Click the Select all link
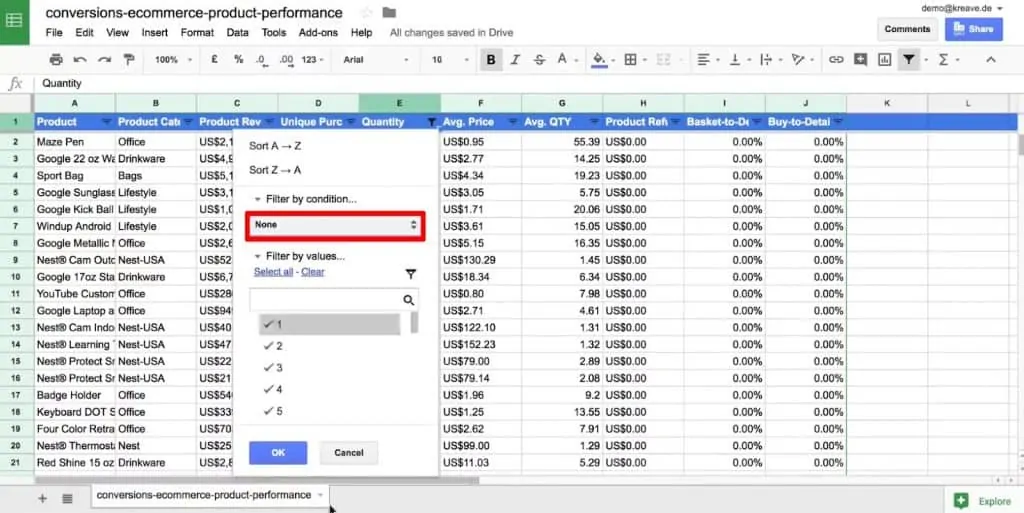Viewport: 1024px width, 513px height. coord(273,272)
